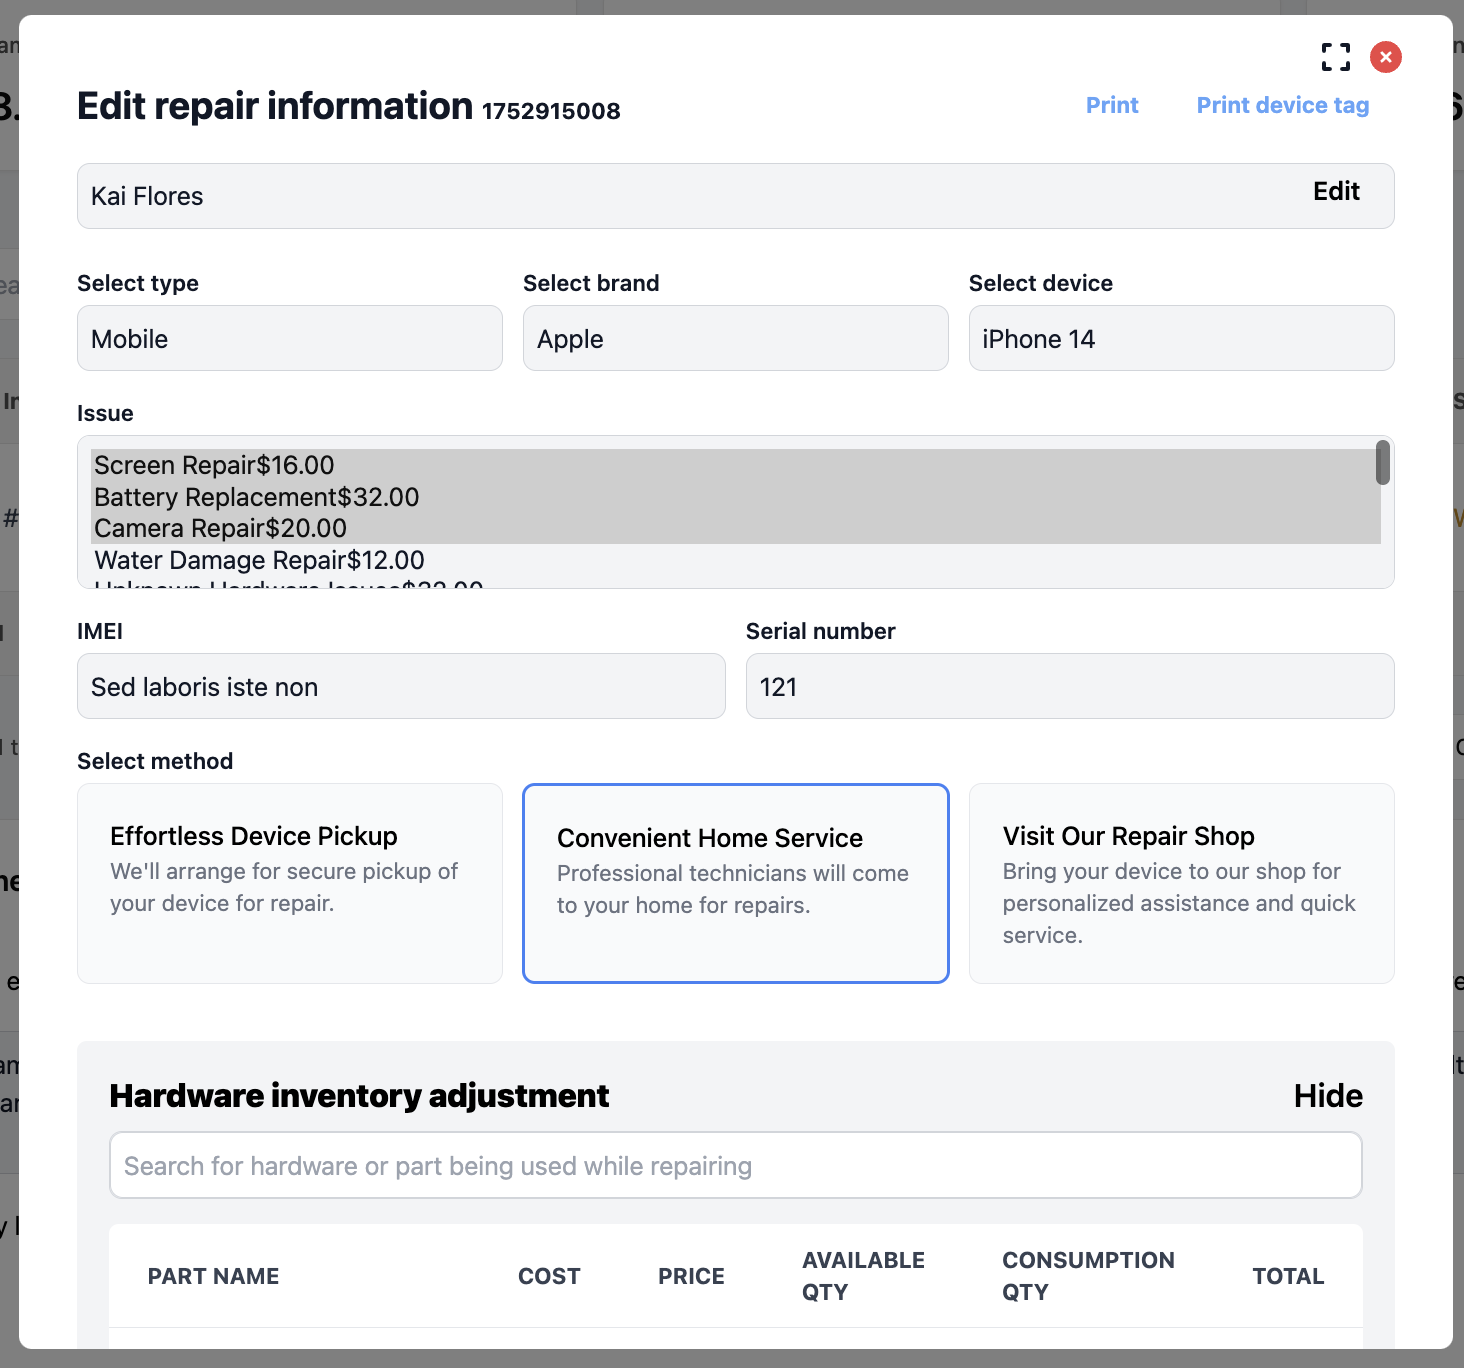Expand the Select device dropdown showing iPhone 14

[x=1181, y=339]
